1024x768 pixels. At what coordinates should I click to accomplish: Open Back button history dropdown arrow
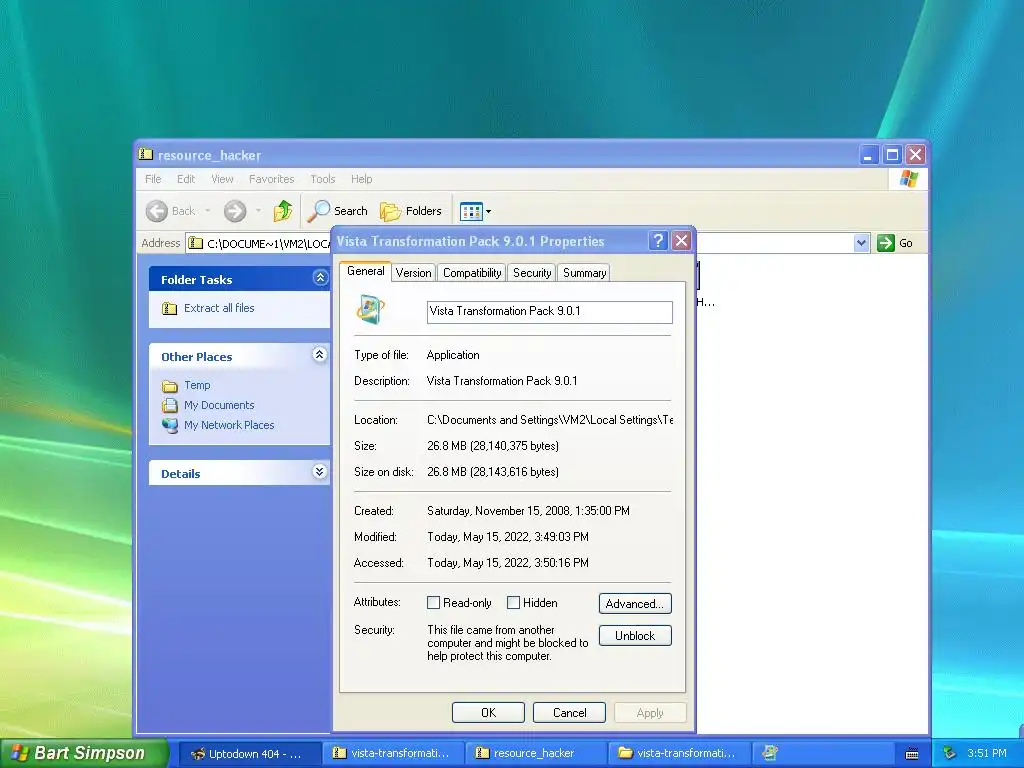[x=208, y=211]
